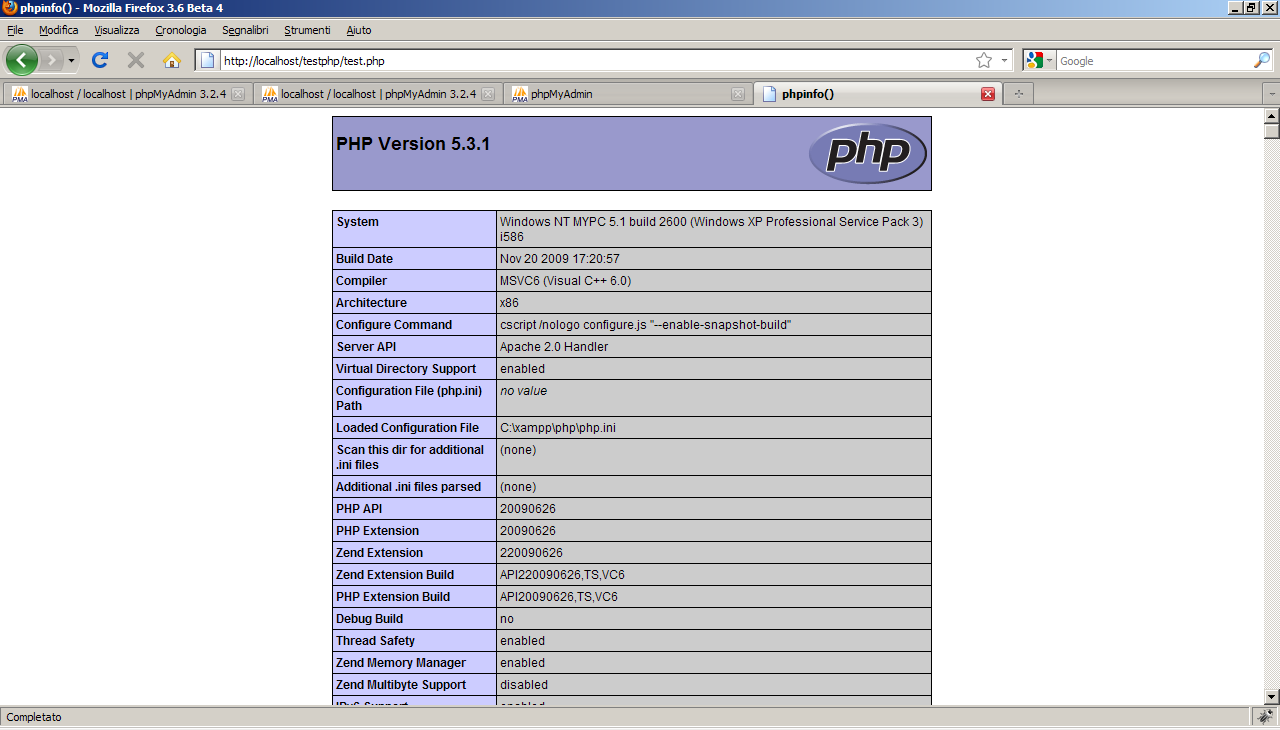Viewport: 1280px width, 730px height.
Task: Open the back/forward history dropdown arrow
Action: coord(71,61)
